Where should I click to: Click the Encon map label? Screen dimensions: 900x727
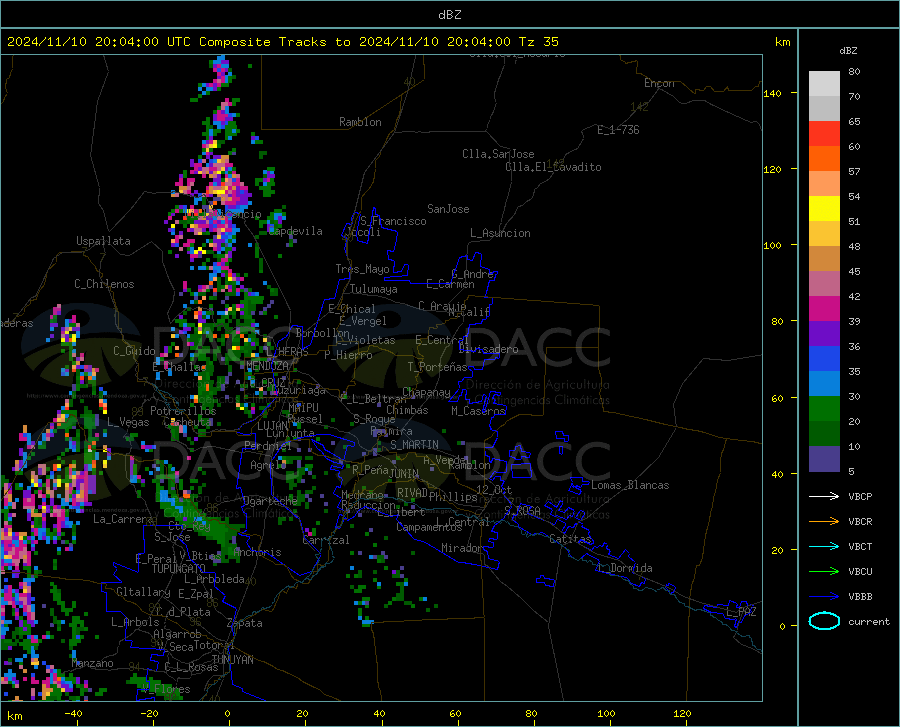(x=659, y=83)
